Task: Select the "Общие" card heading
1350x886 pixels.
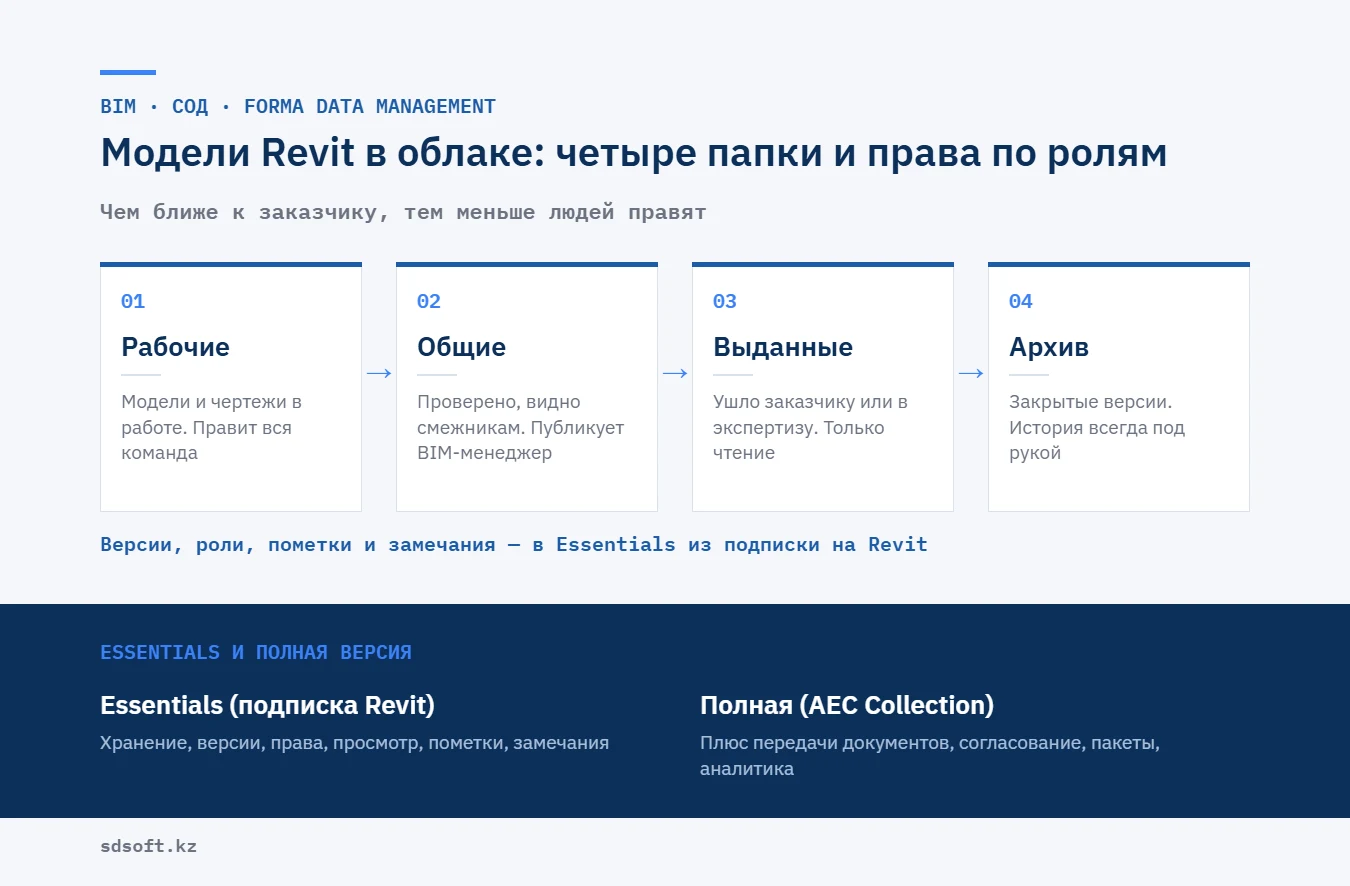Action: [x=461, y=347]
